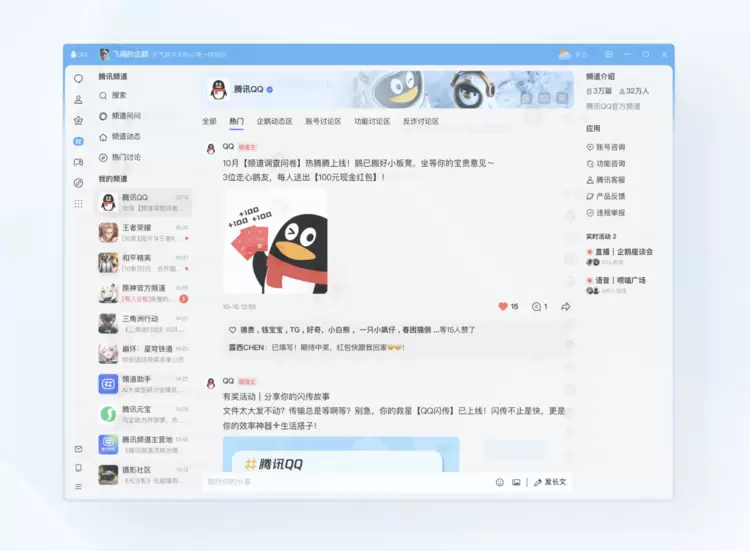
Task: Switch to the 全部 tab
Action: coord(209,121)
